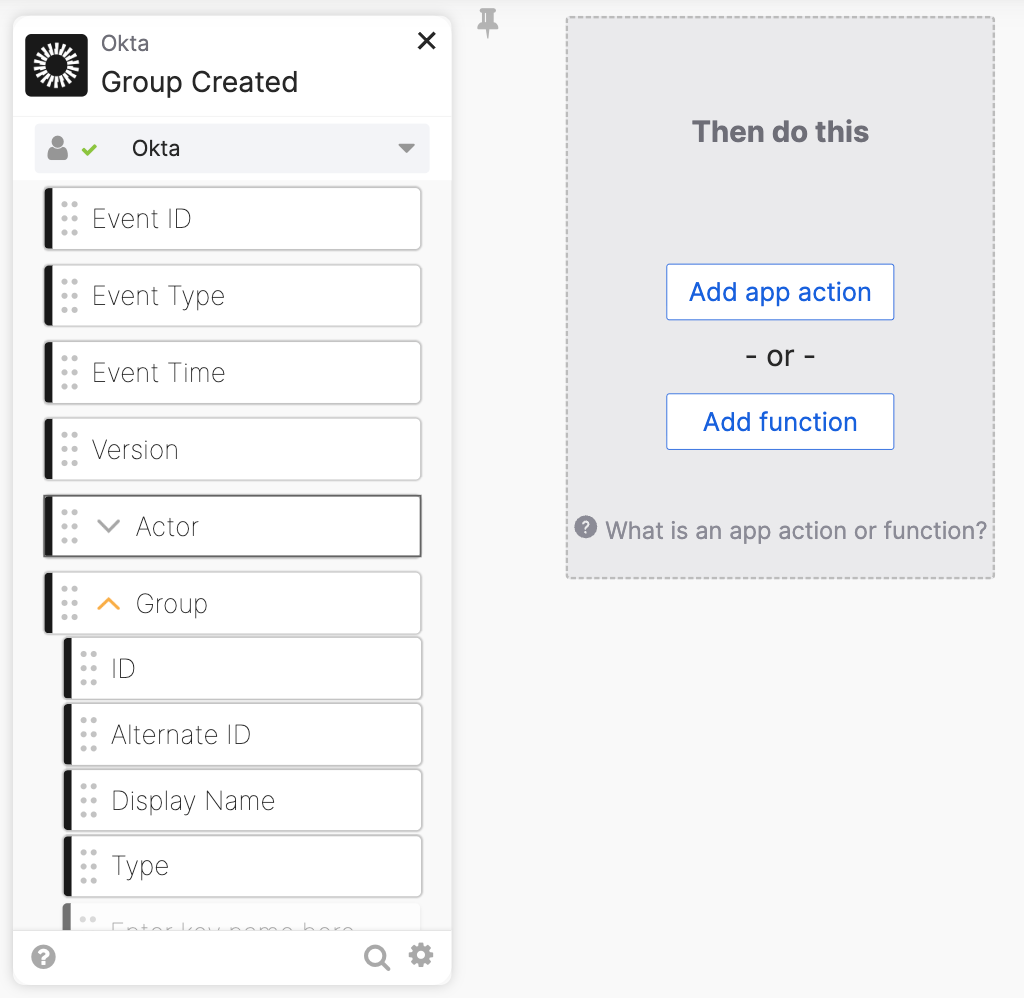Expand the Actor field group
Screen dimensions: 1024x998
(109, 527)
